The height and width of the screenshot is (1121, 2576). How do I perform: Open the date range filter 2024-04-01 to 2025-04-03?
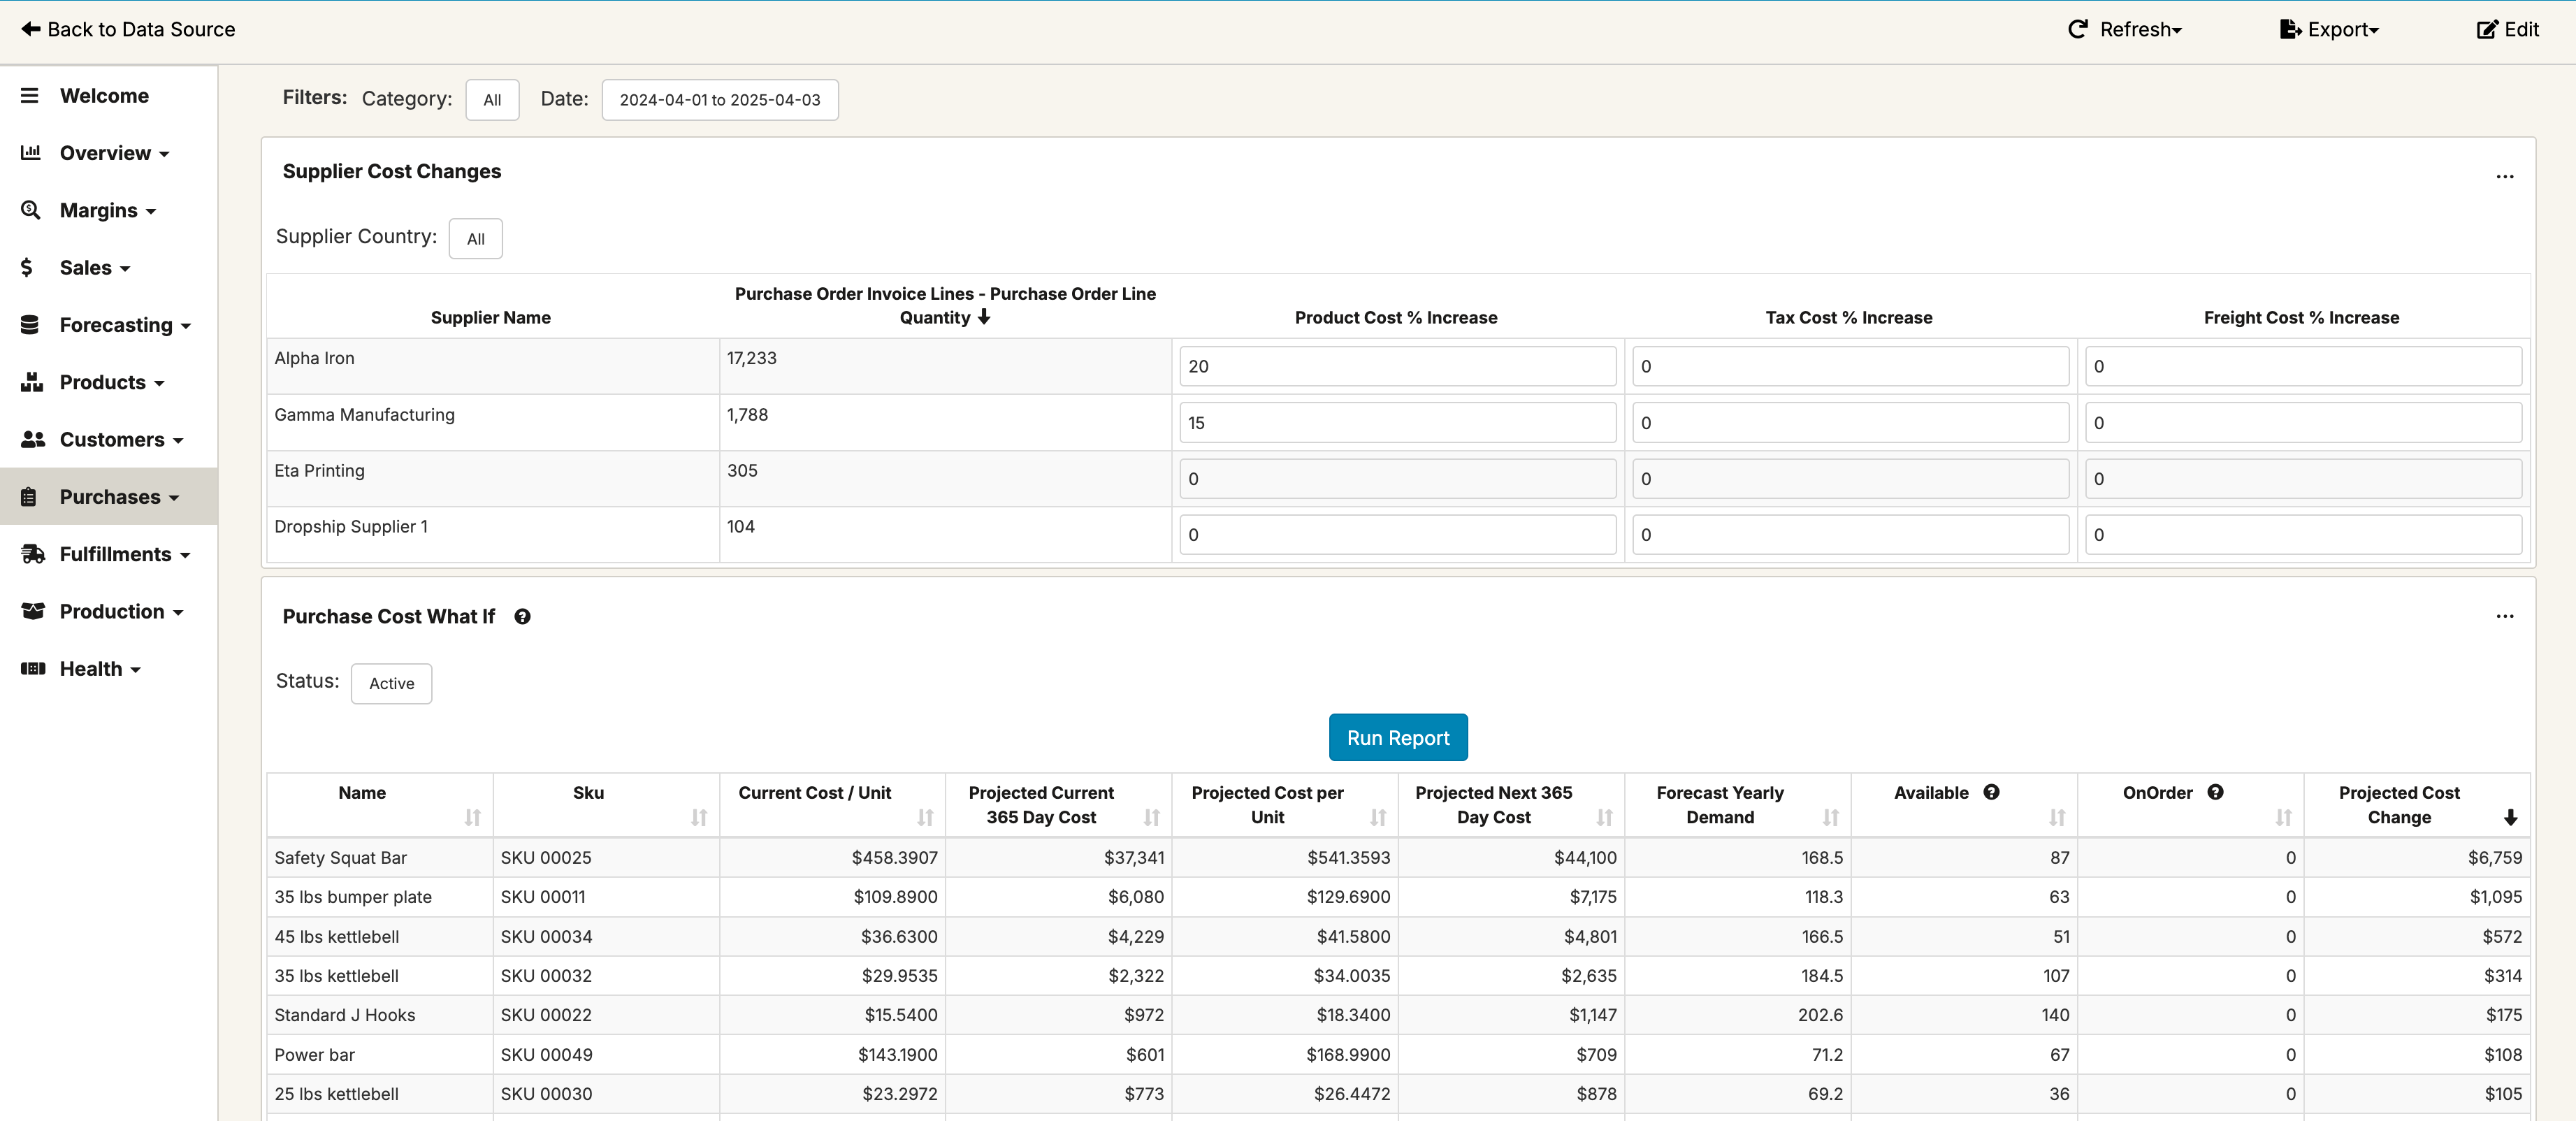click(719, 100)
